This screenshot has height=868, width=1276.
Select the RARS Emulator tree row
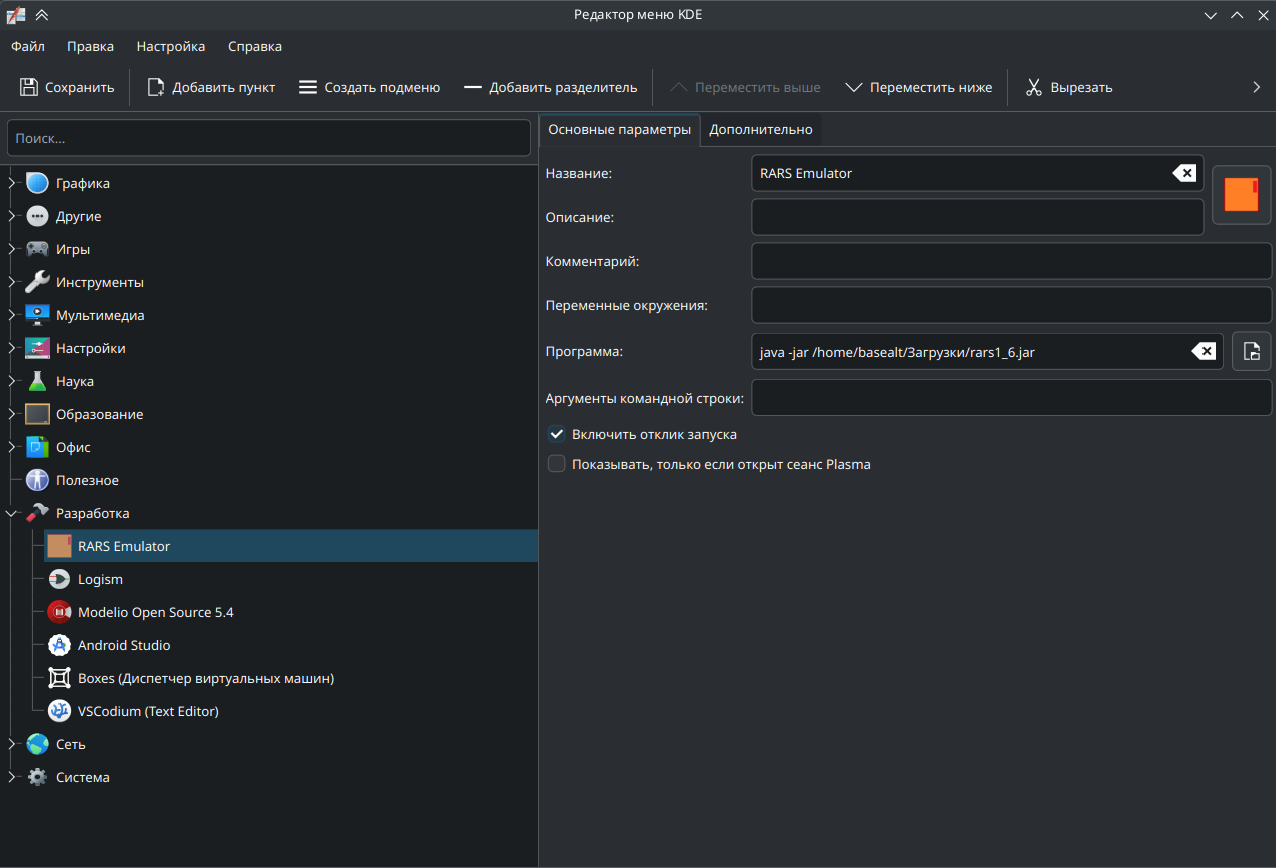[291, 546]
